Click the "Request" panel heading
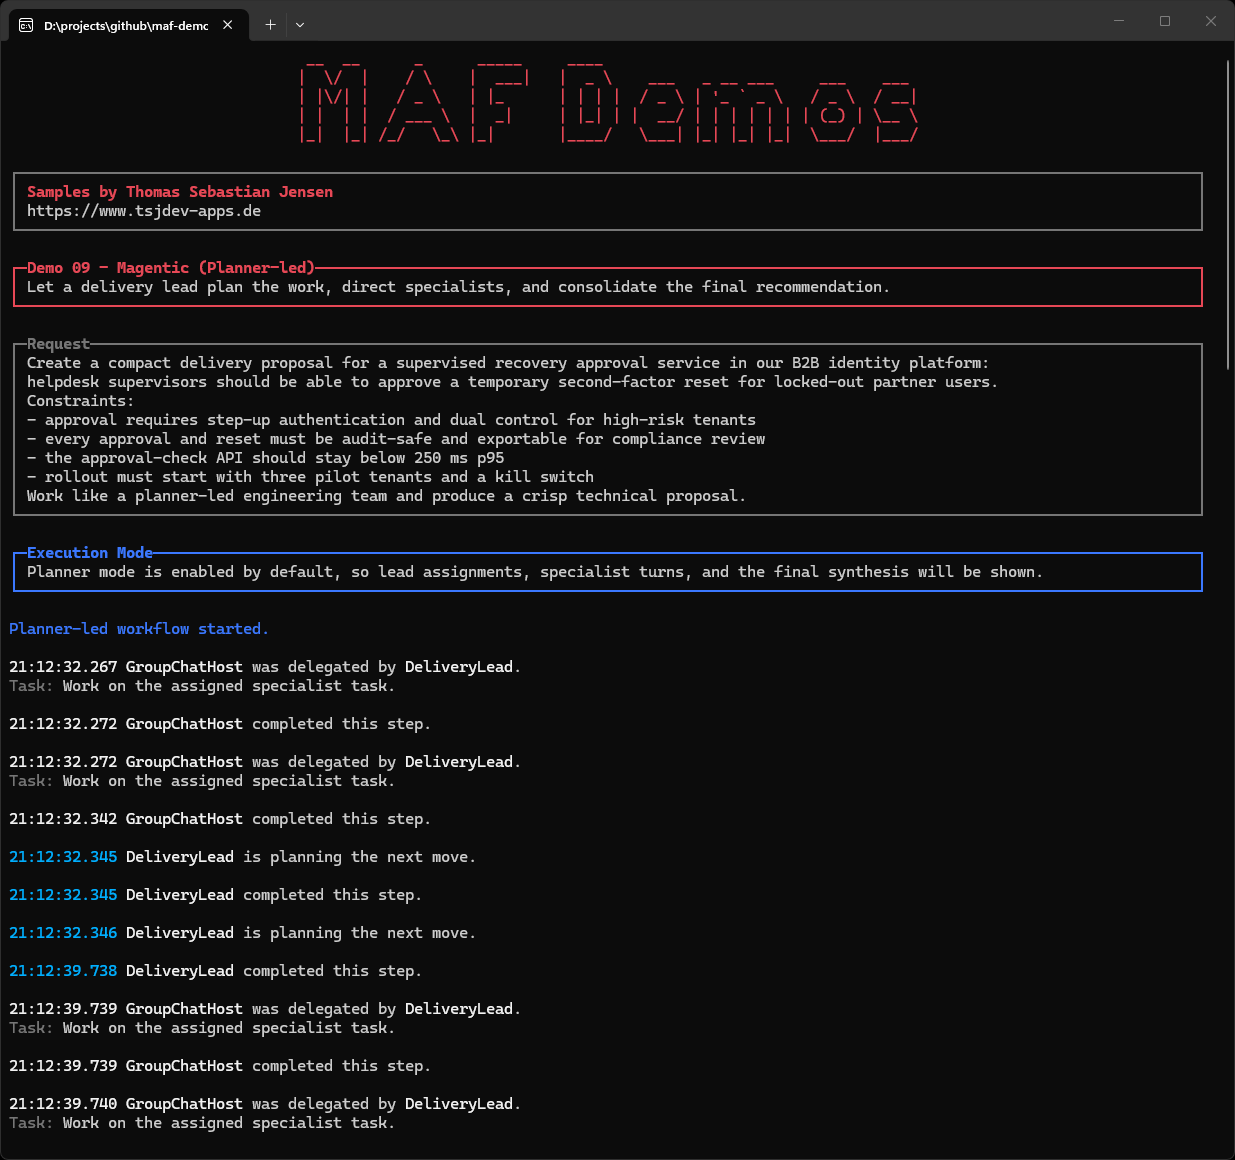 pos(58,344)
